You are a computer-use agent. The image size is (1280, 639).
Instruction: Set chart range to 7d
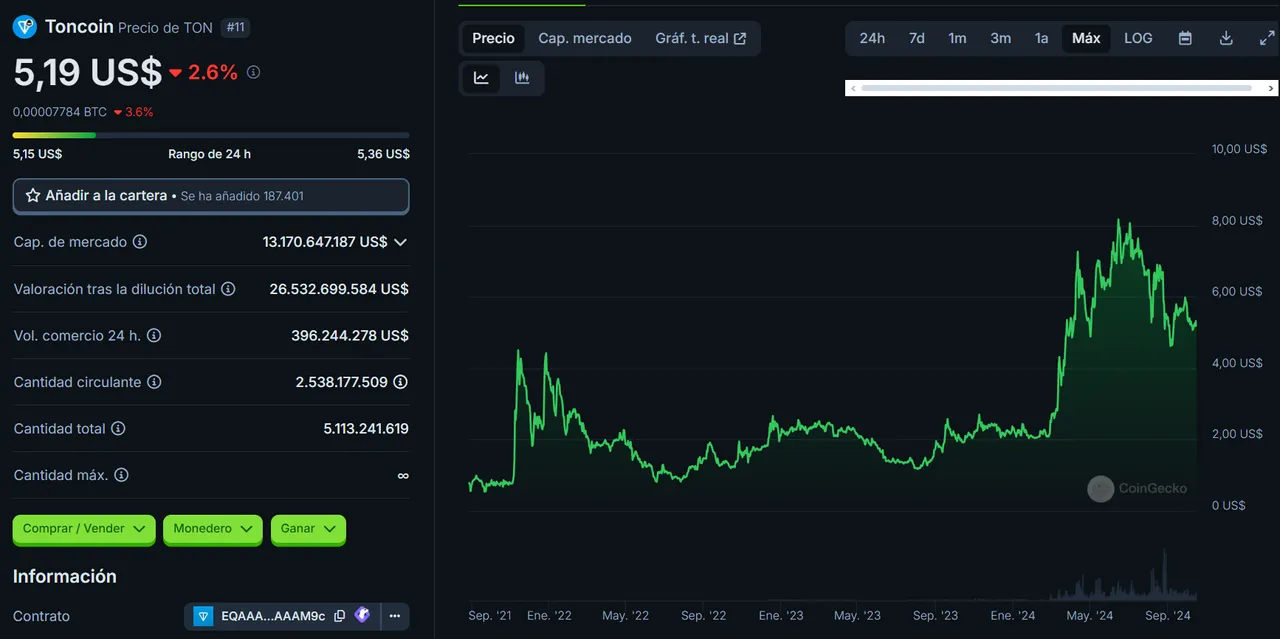tap(916, 38)
